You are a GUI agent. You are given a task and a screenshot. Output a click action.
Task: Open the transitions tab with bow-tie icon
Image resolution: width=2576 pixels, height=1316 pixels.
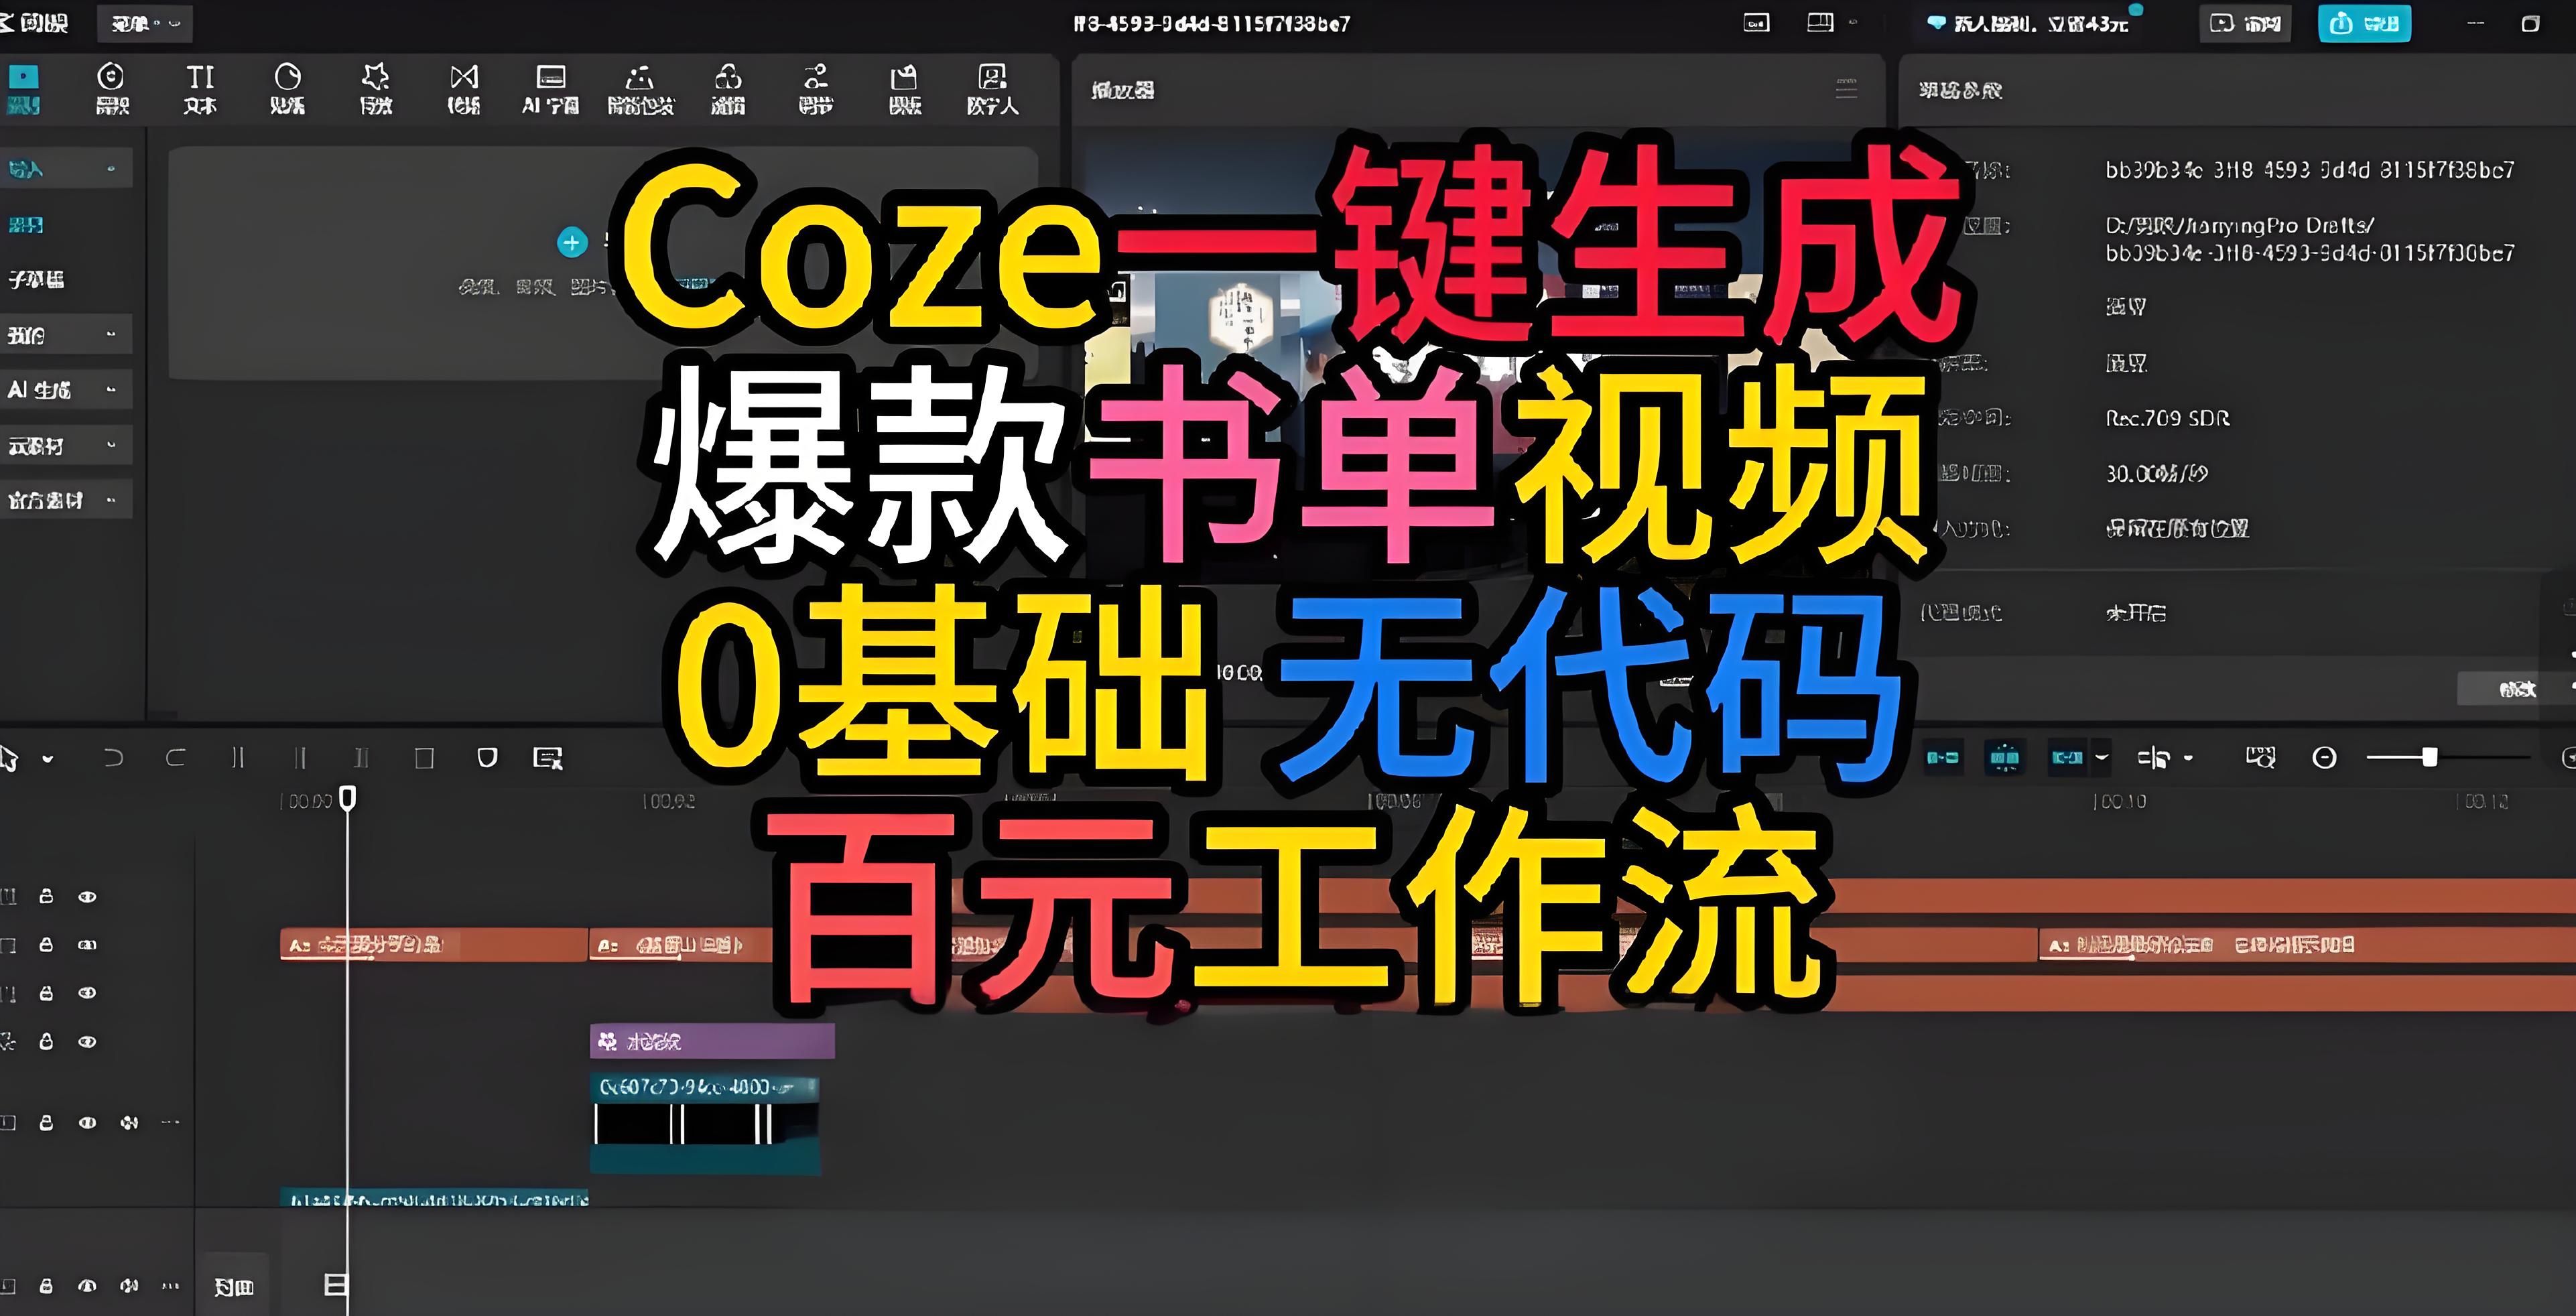coord(464,89)
